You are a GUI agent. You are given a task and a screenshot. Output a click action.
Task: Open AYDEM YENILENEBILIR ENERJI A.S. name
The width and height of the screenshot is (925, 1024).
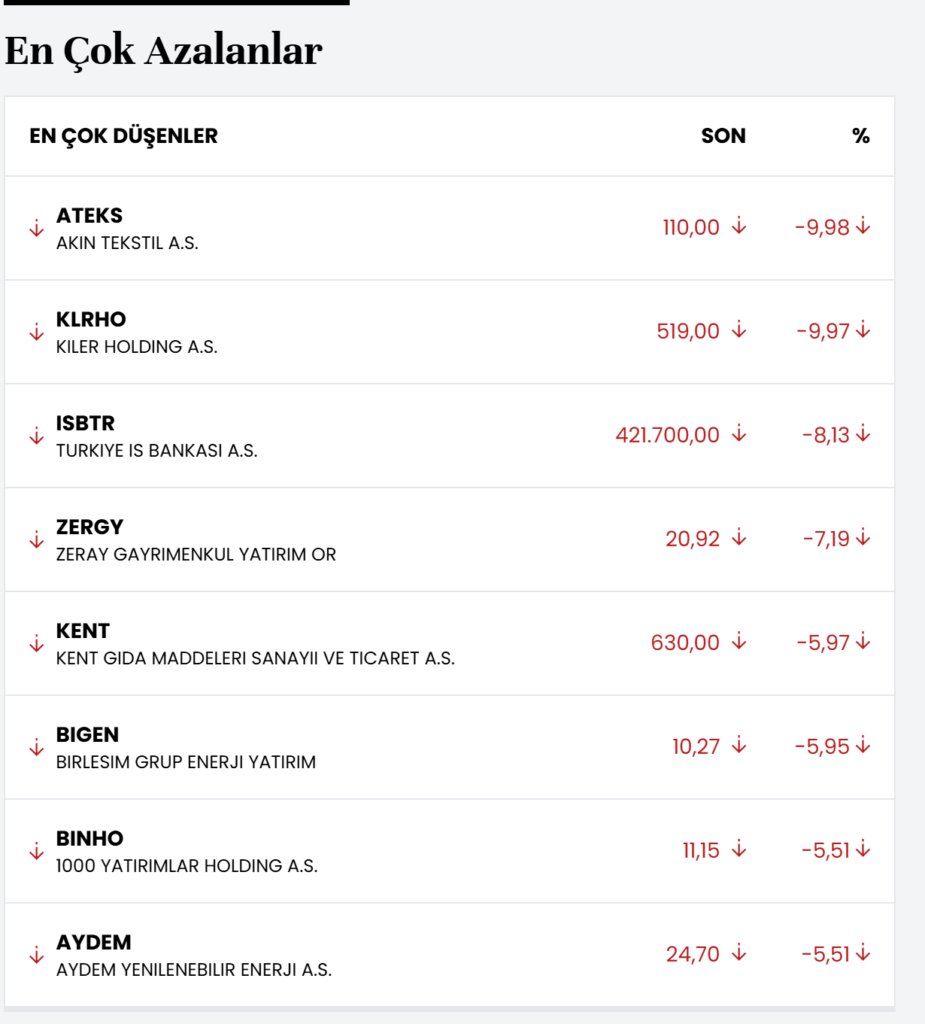(x=193, y=970)
